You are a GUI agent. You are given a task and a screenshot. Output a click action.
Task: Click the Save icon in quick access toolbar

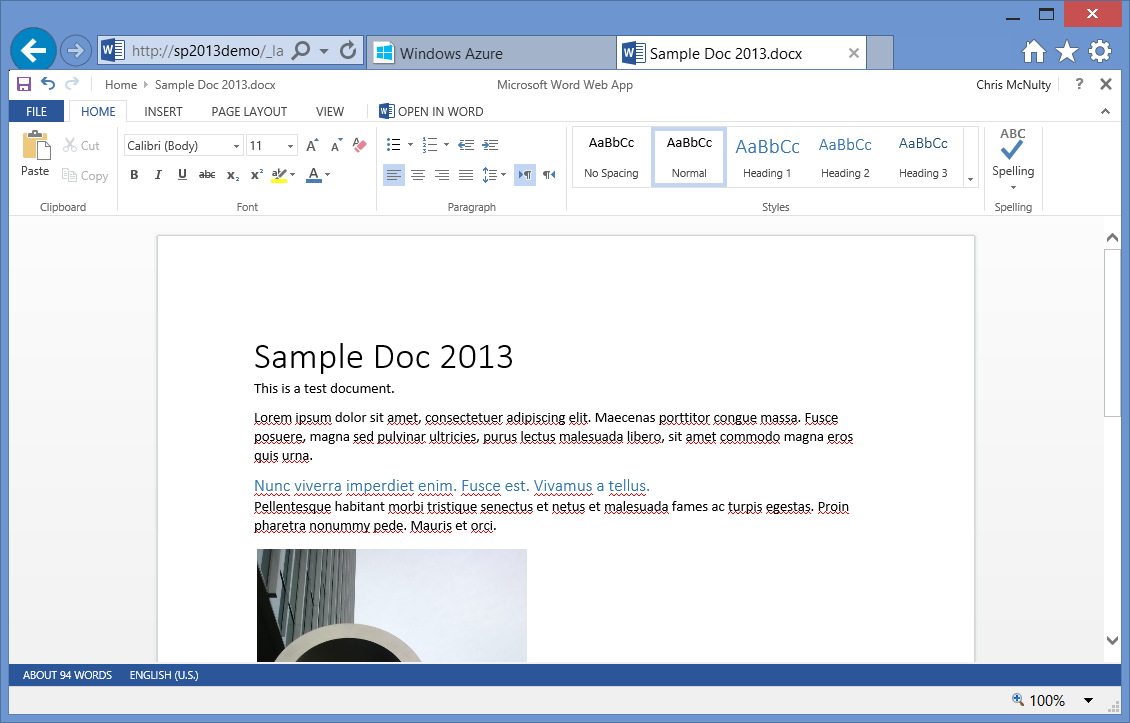pos(24,85)
